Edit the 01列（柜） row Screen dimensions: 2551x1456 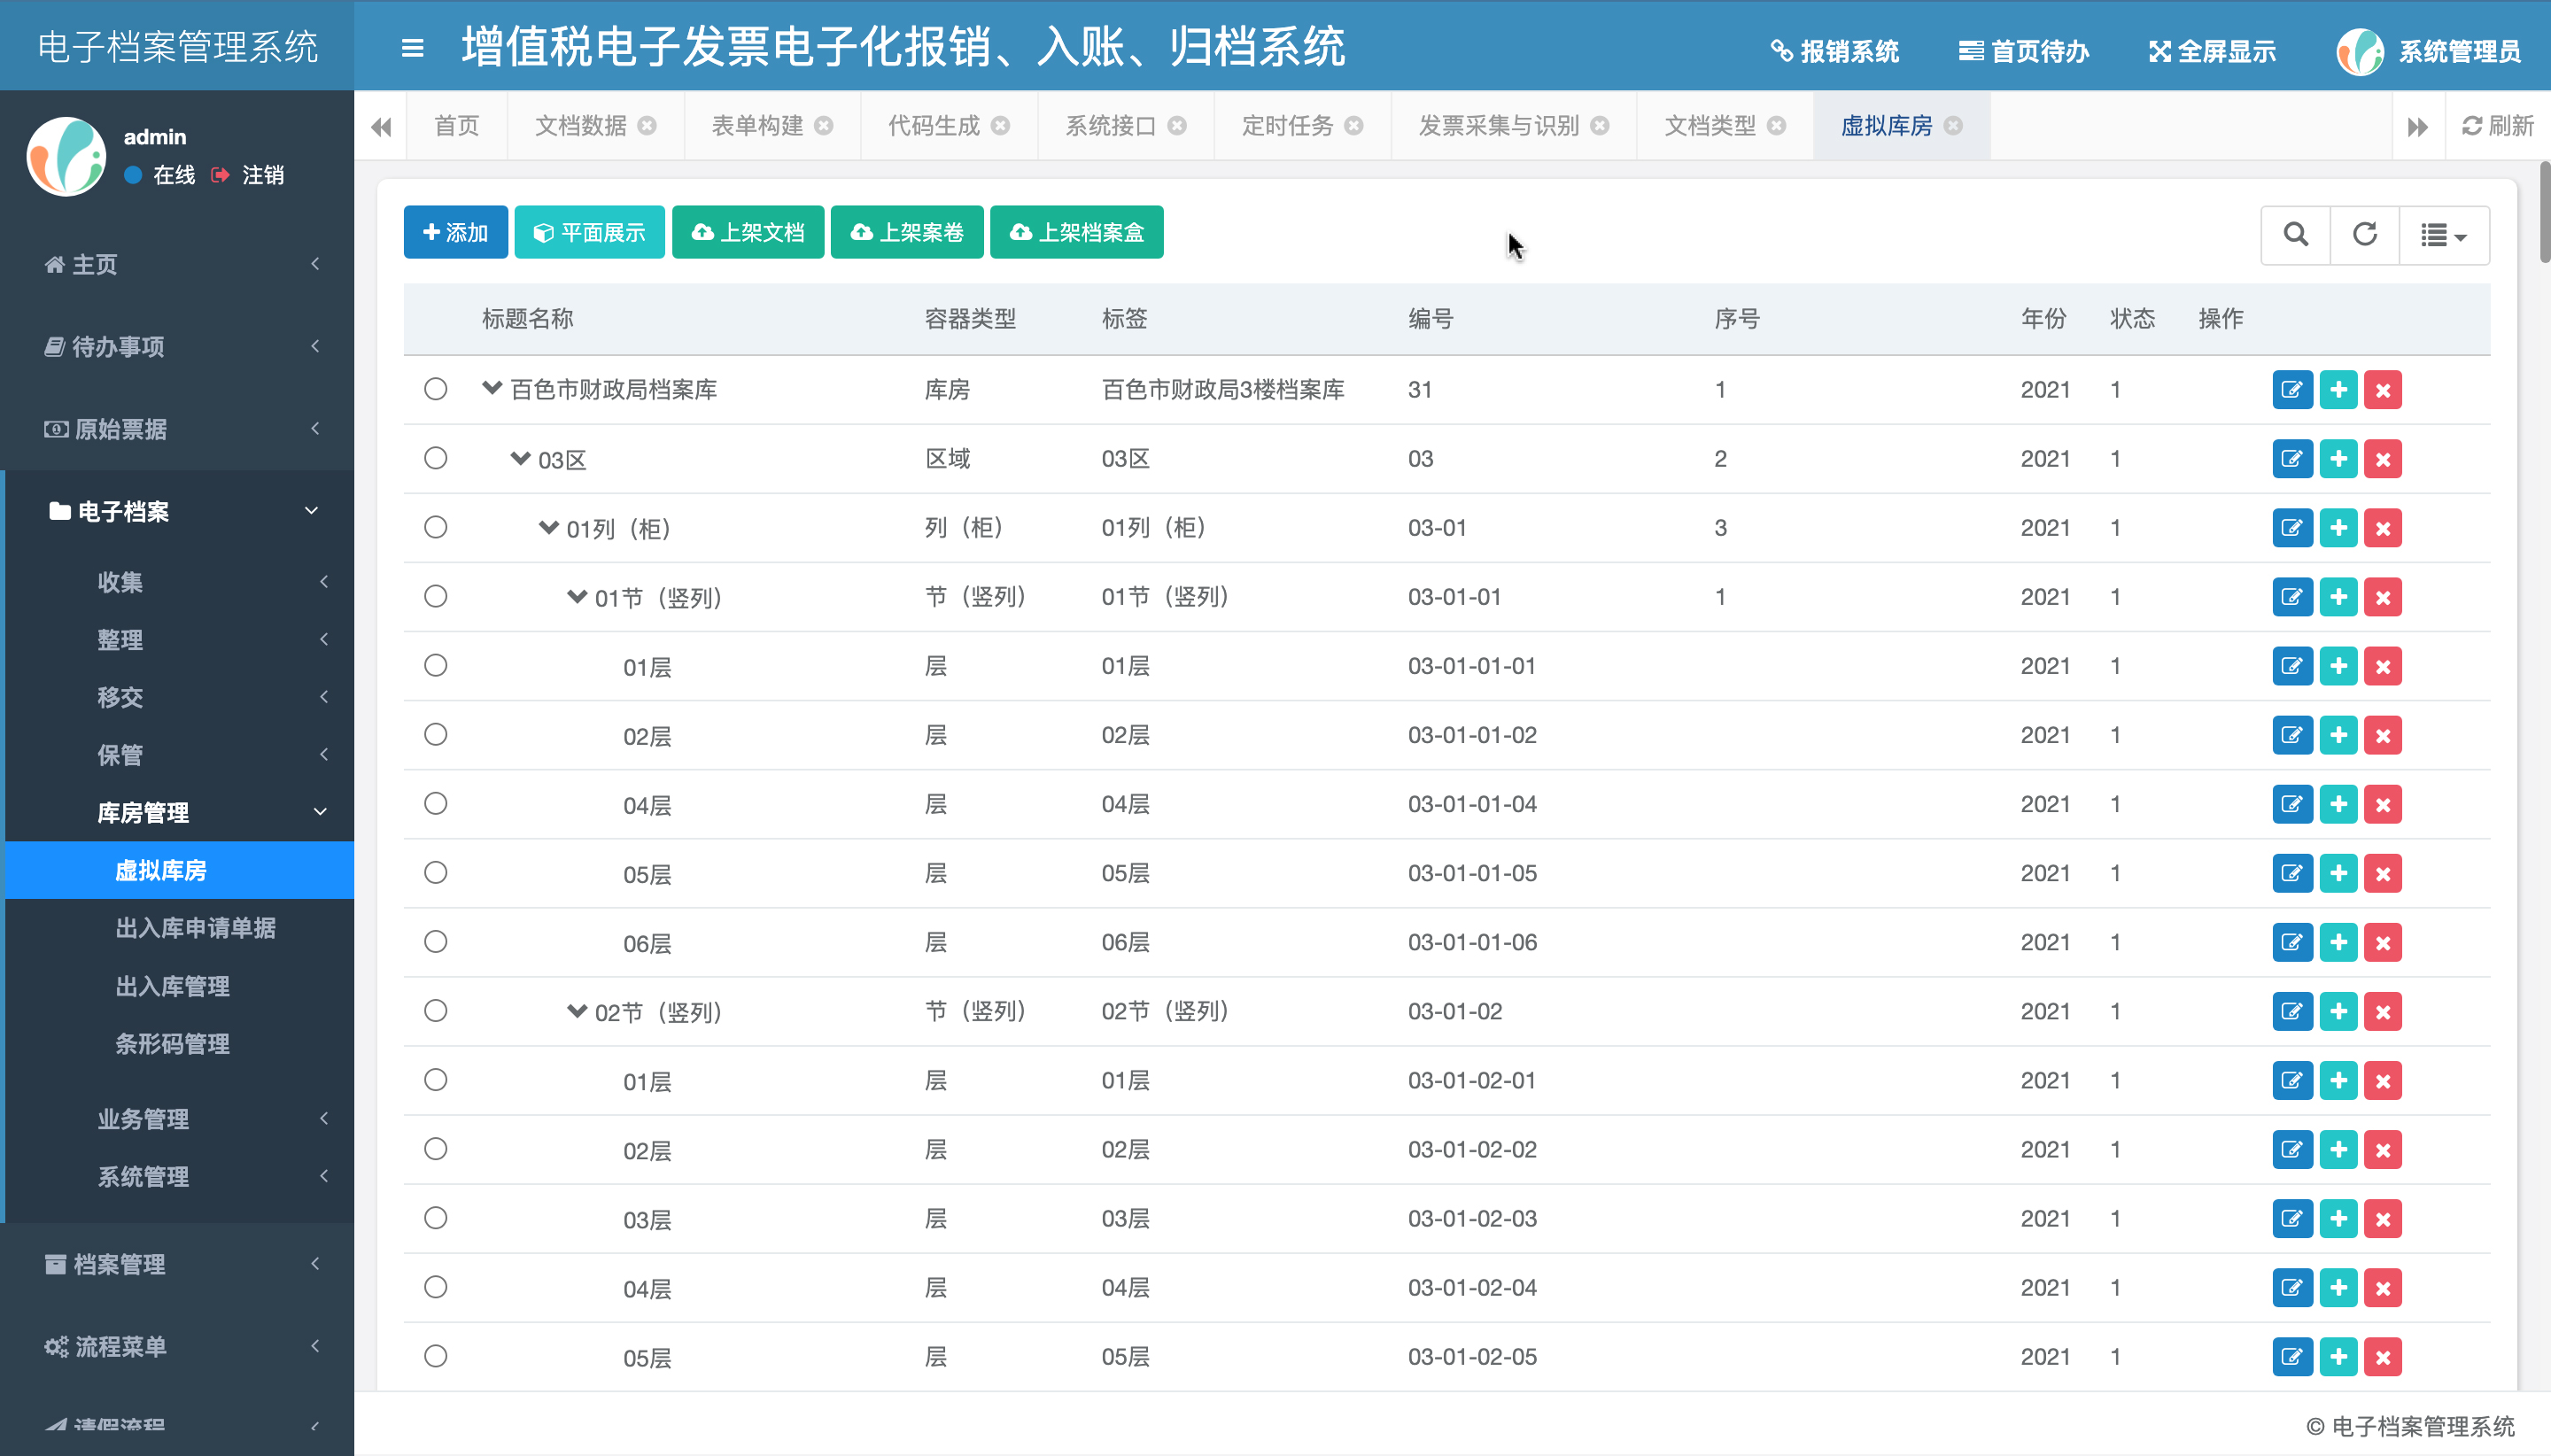click(x=2292, y=528)
